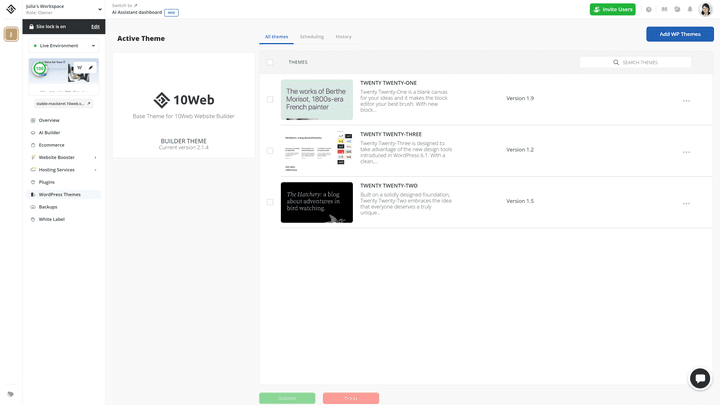Click the AI Builder sidebar icon
720x405 pixels.
(33, 133)
